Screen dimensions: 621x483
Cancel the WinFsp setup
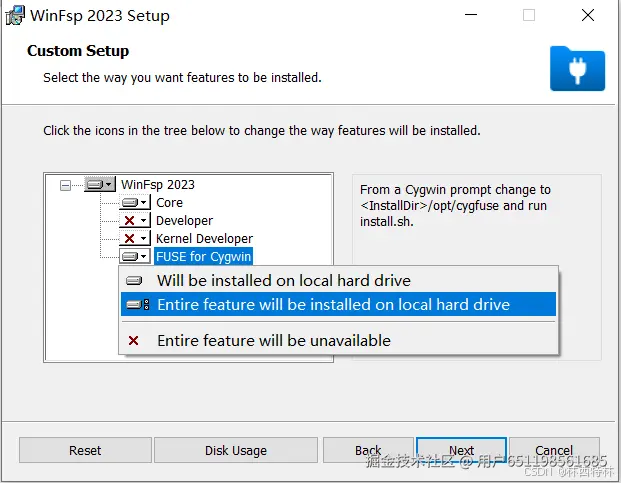point(554,450)
